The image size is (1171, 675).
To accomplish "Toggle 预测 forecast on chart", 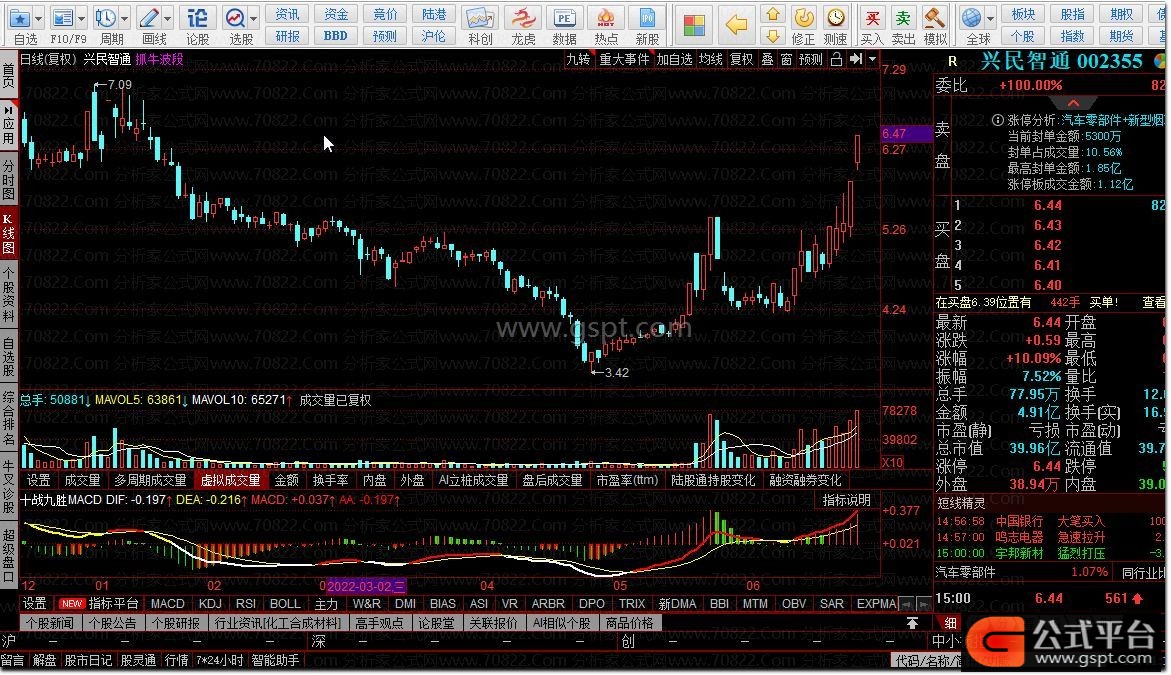I will coord(810,59).
